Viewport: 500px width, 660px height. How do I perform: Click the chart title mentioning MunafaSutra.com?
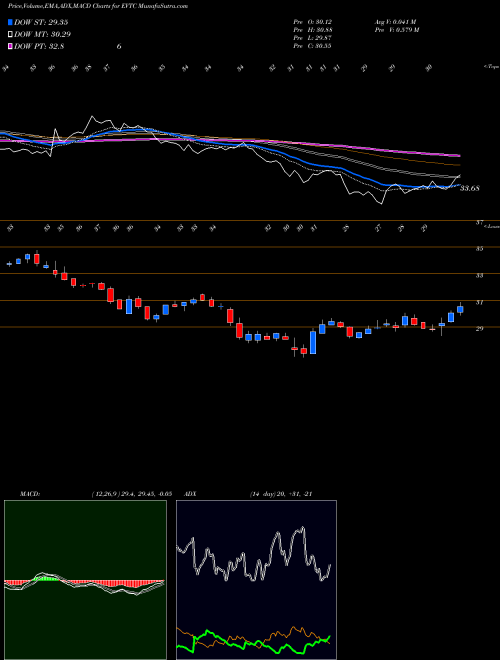point(98,6)
